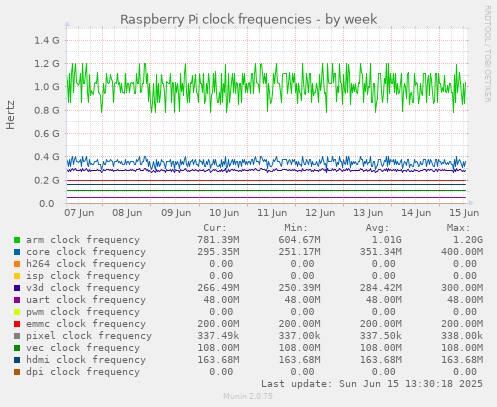The width and height of the screenshot is (497, 407).
Task: Click the pixel minimum value 337.00k
Action: [299, 336]
